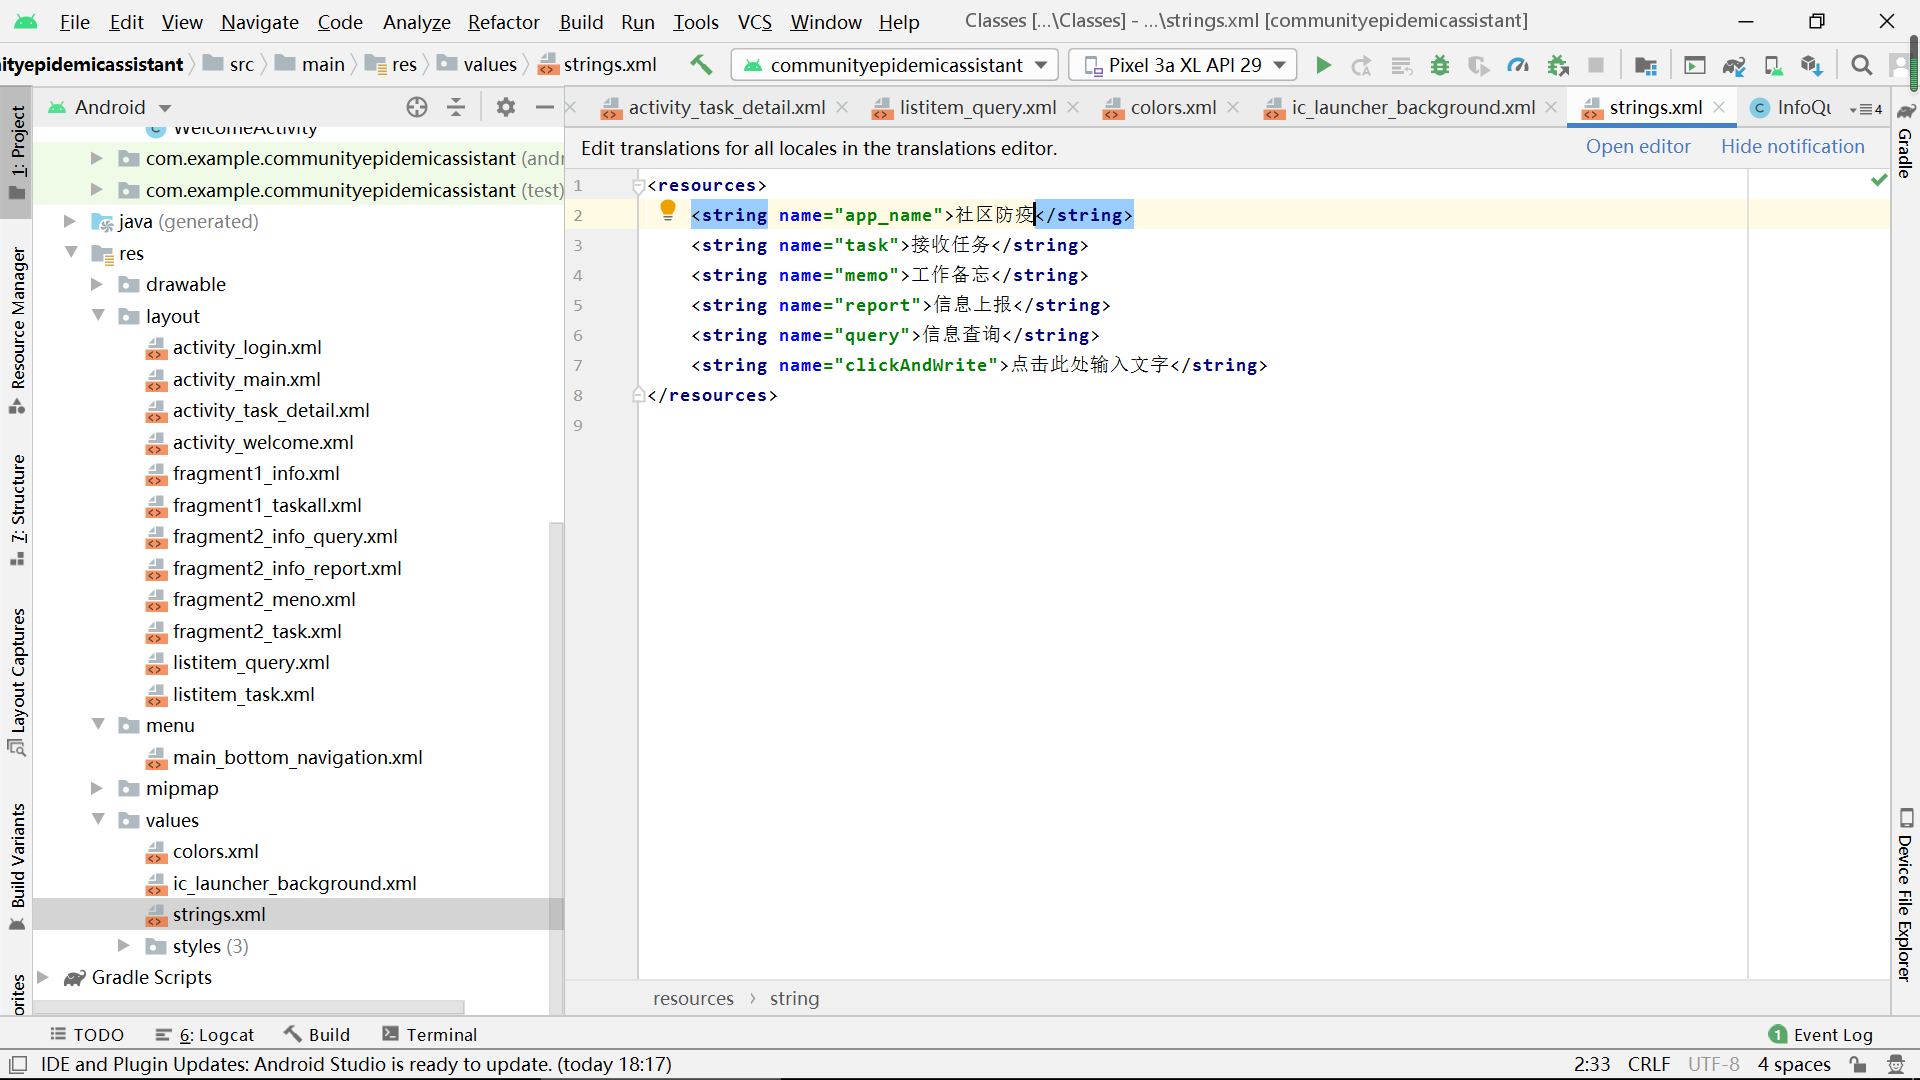Click the Search Everywhere magnifier
The height and width of the screenshot is (1080, 1920).
pos(1861,65)
